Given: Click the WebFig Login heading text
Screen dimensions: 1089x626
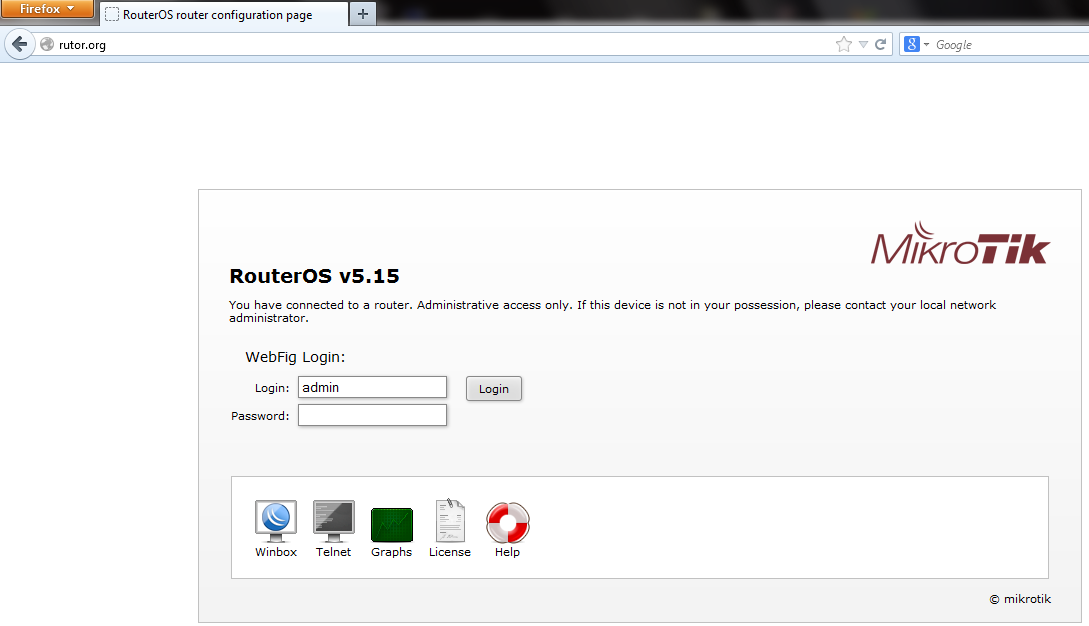Looking at the screenshot, I should coord(295,357).
